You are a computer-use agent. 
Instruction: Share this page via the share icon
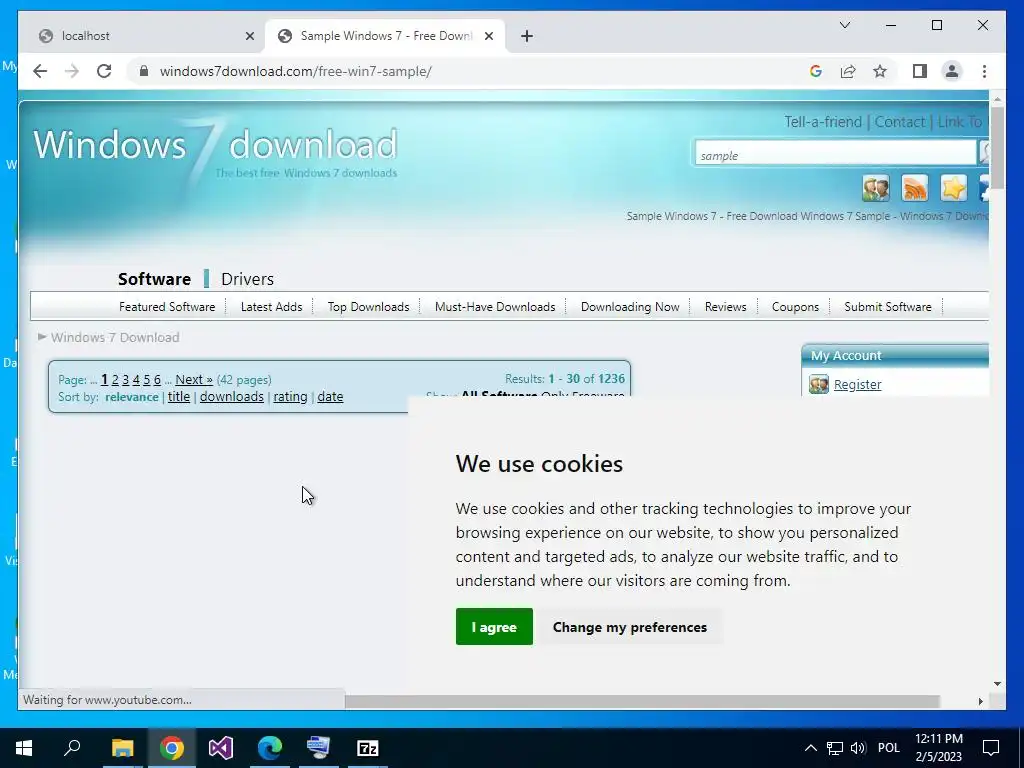tap(848, 71)
